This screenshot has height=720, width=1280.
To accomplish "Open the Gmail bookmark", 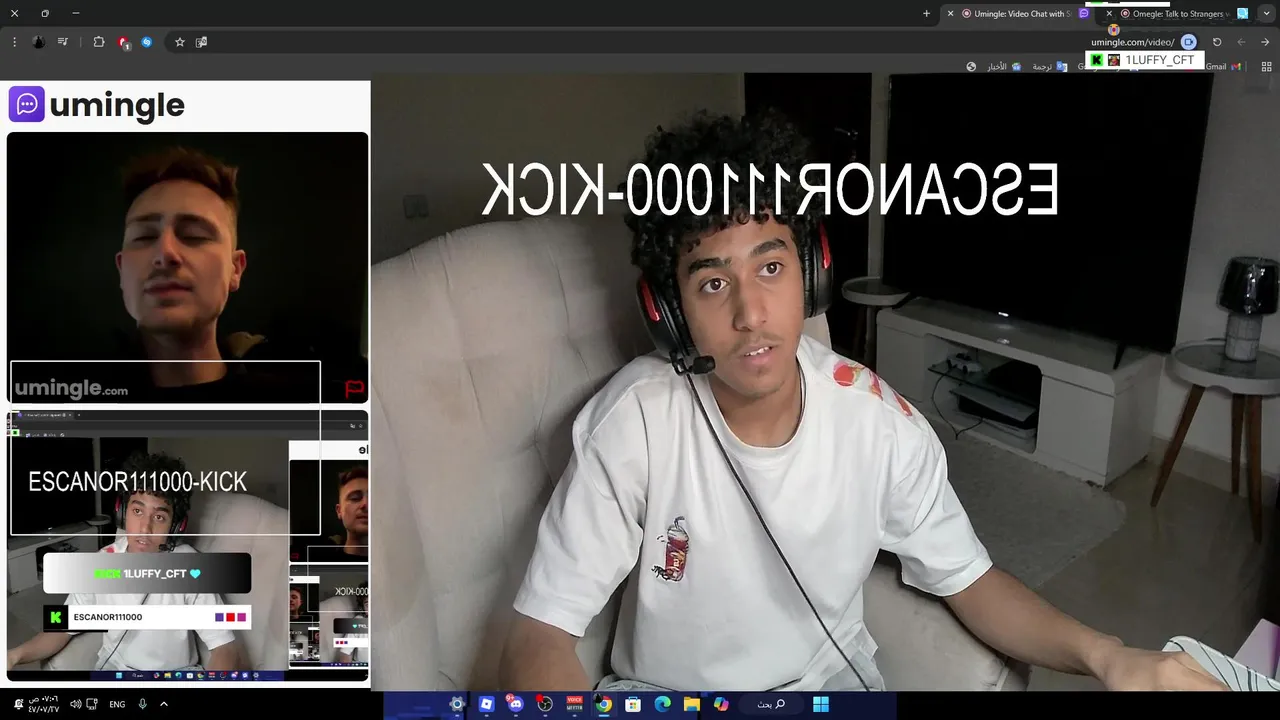I will click(1223, 67).
